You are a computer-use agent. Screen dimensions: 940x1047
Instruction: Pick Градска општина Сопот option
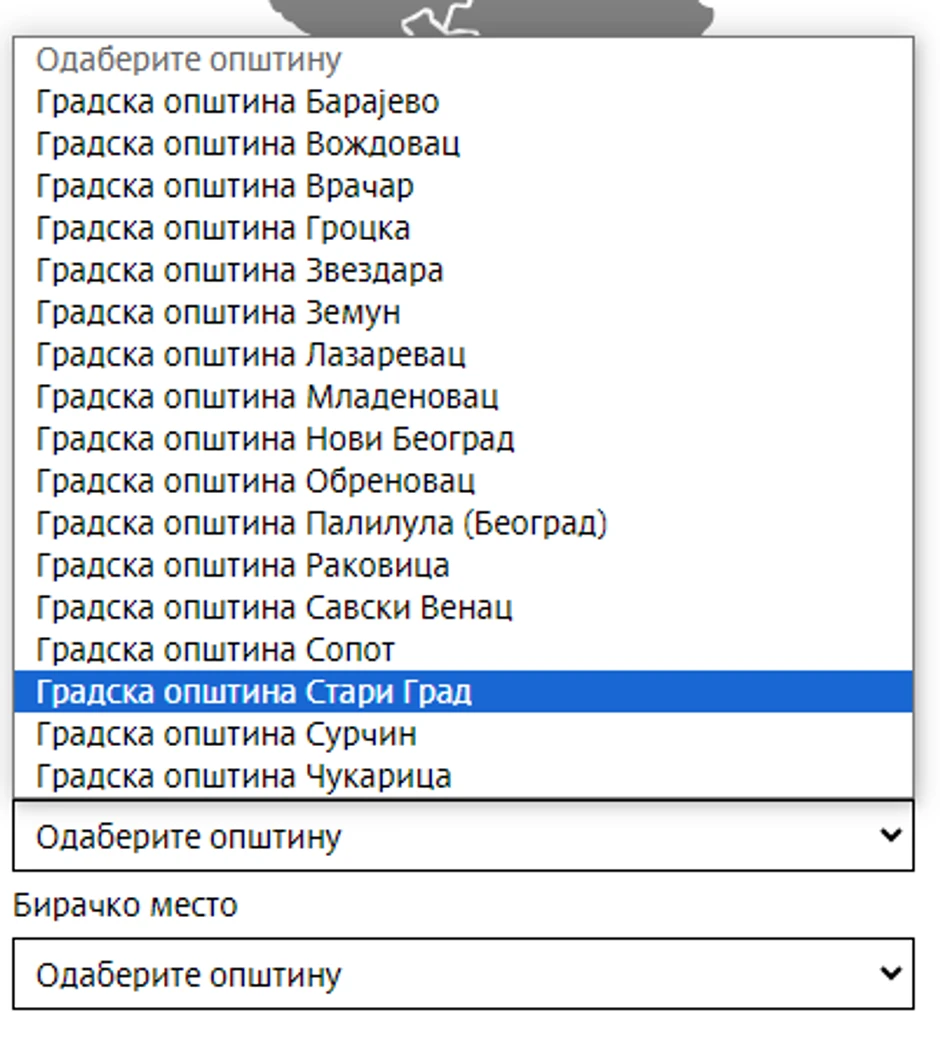point(216,650)
